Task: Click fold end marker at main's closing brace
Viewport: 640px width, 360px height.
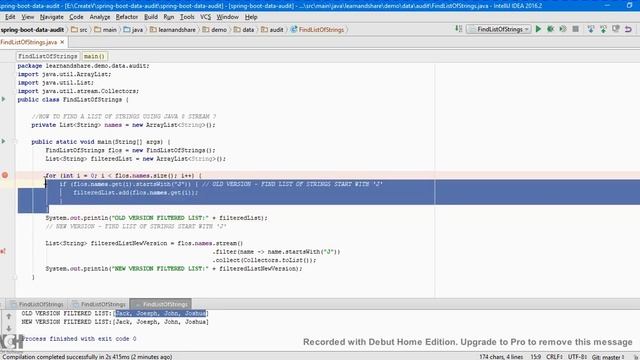Action: coord(15,277)
